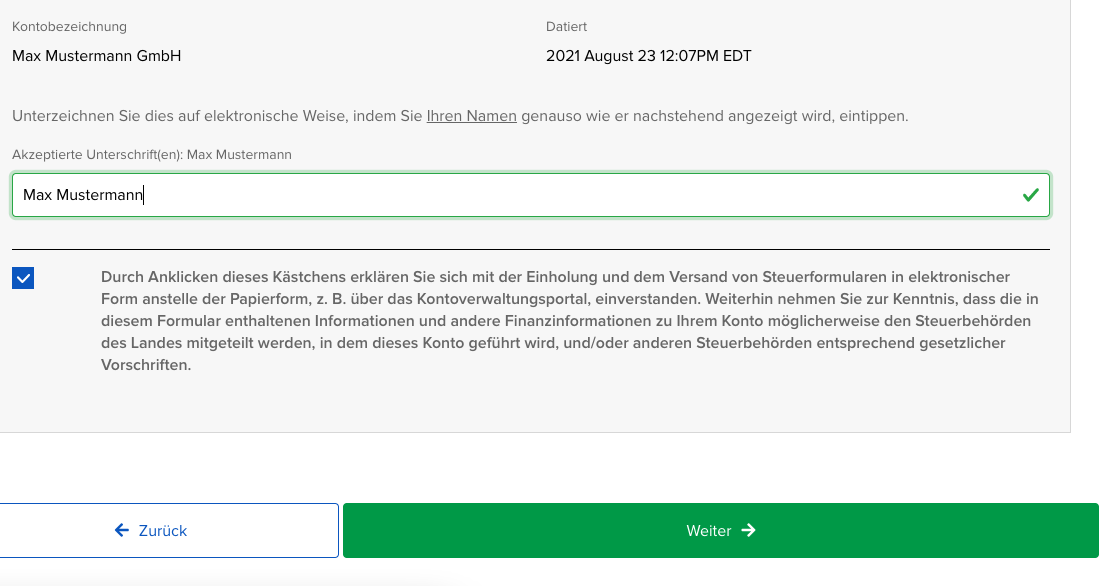Viewport: 1118px width, 586px height.
Task: Click the green validation checkmark in signature field
Action: 1031,196
